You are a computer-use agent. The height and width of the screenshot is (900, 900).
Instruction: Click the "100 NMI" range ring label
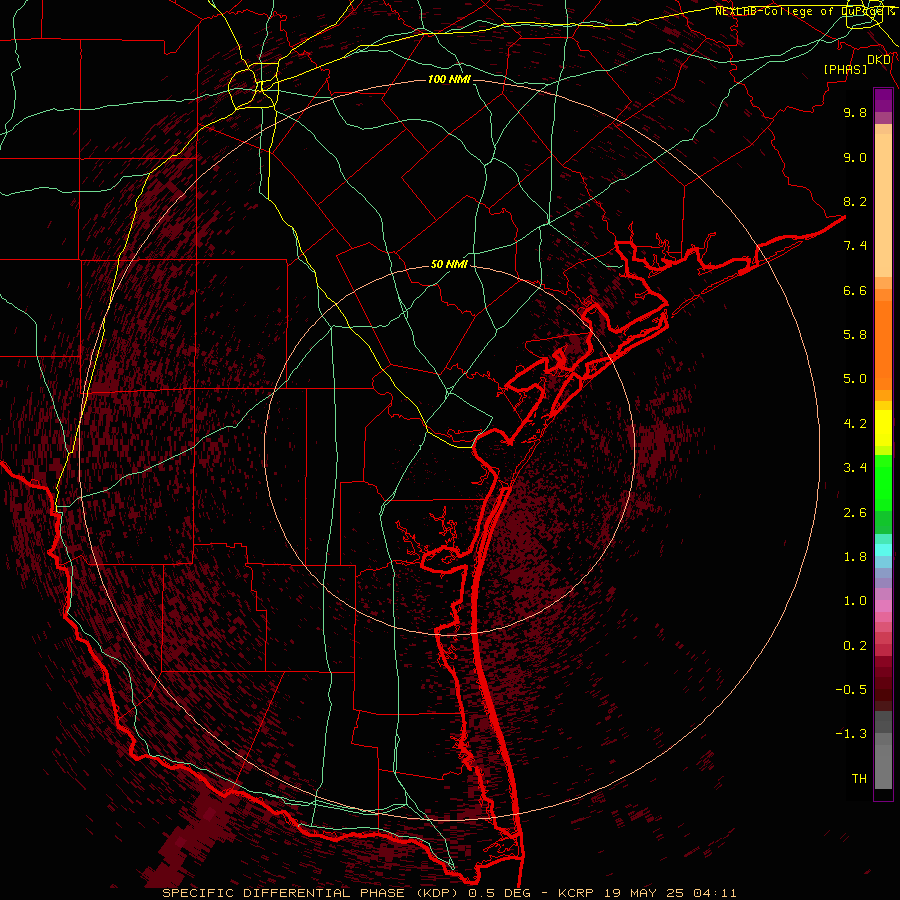coord(449,79)
